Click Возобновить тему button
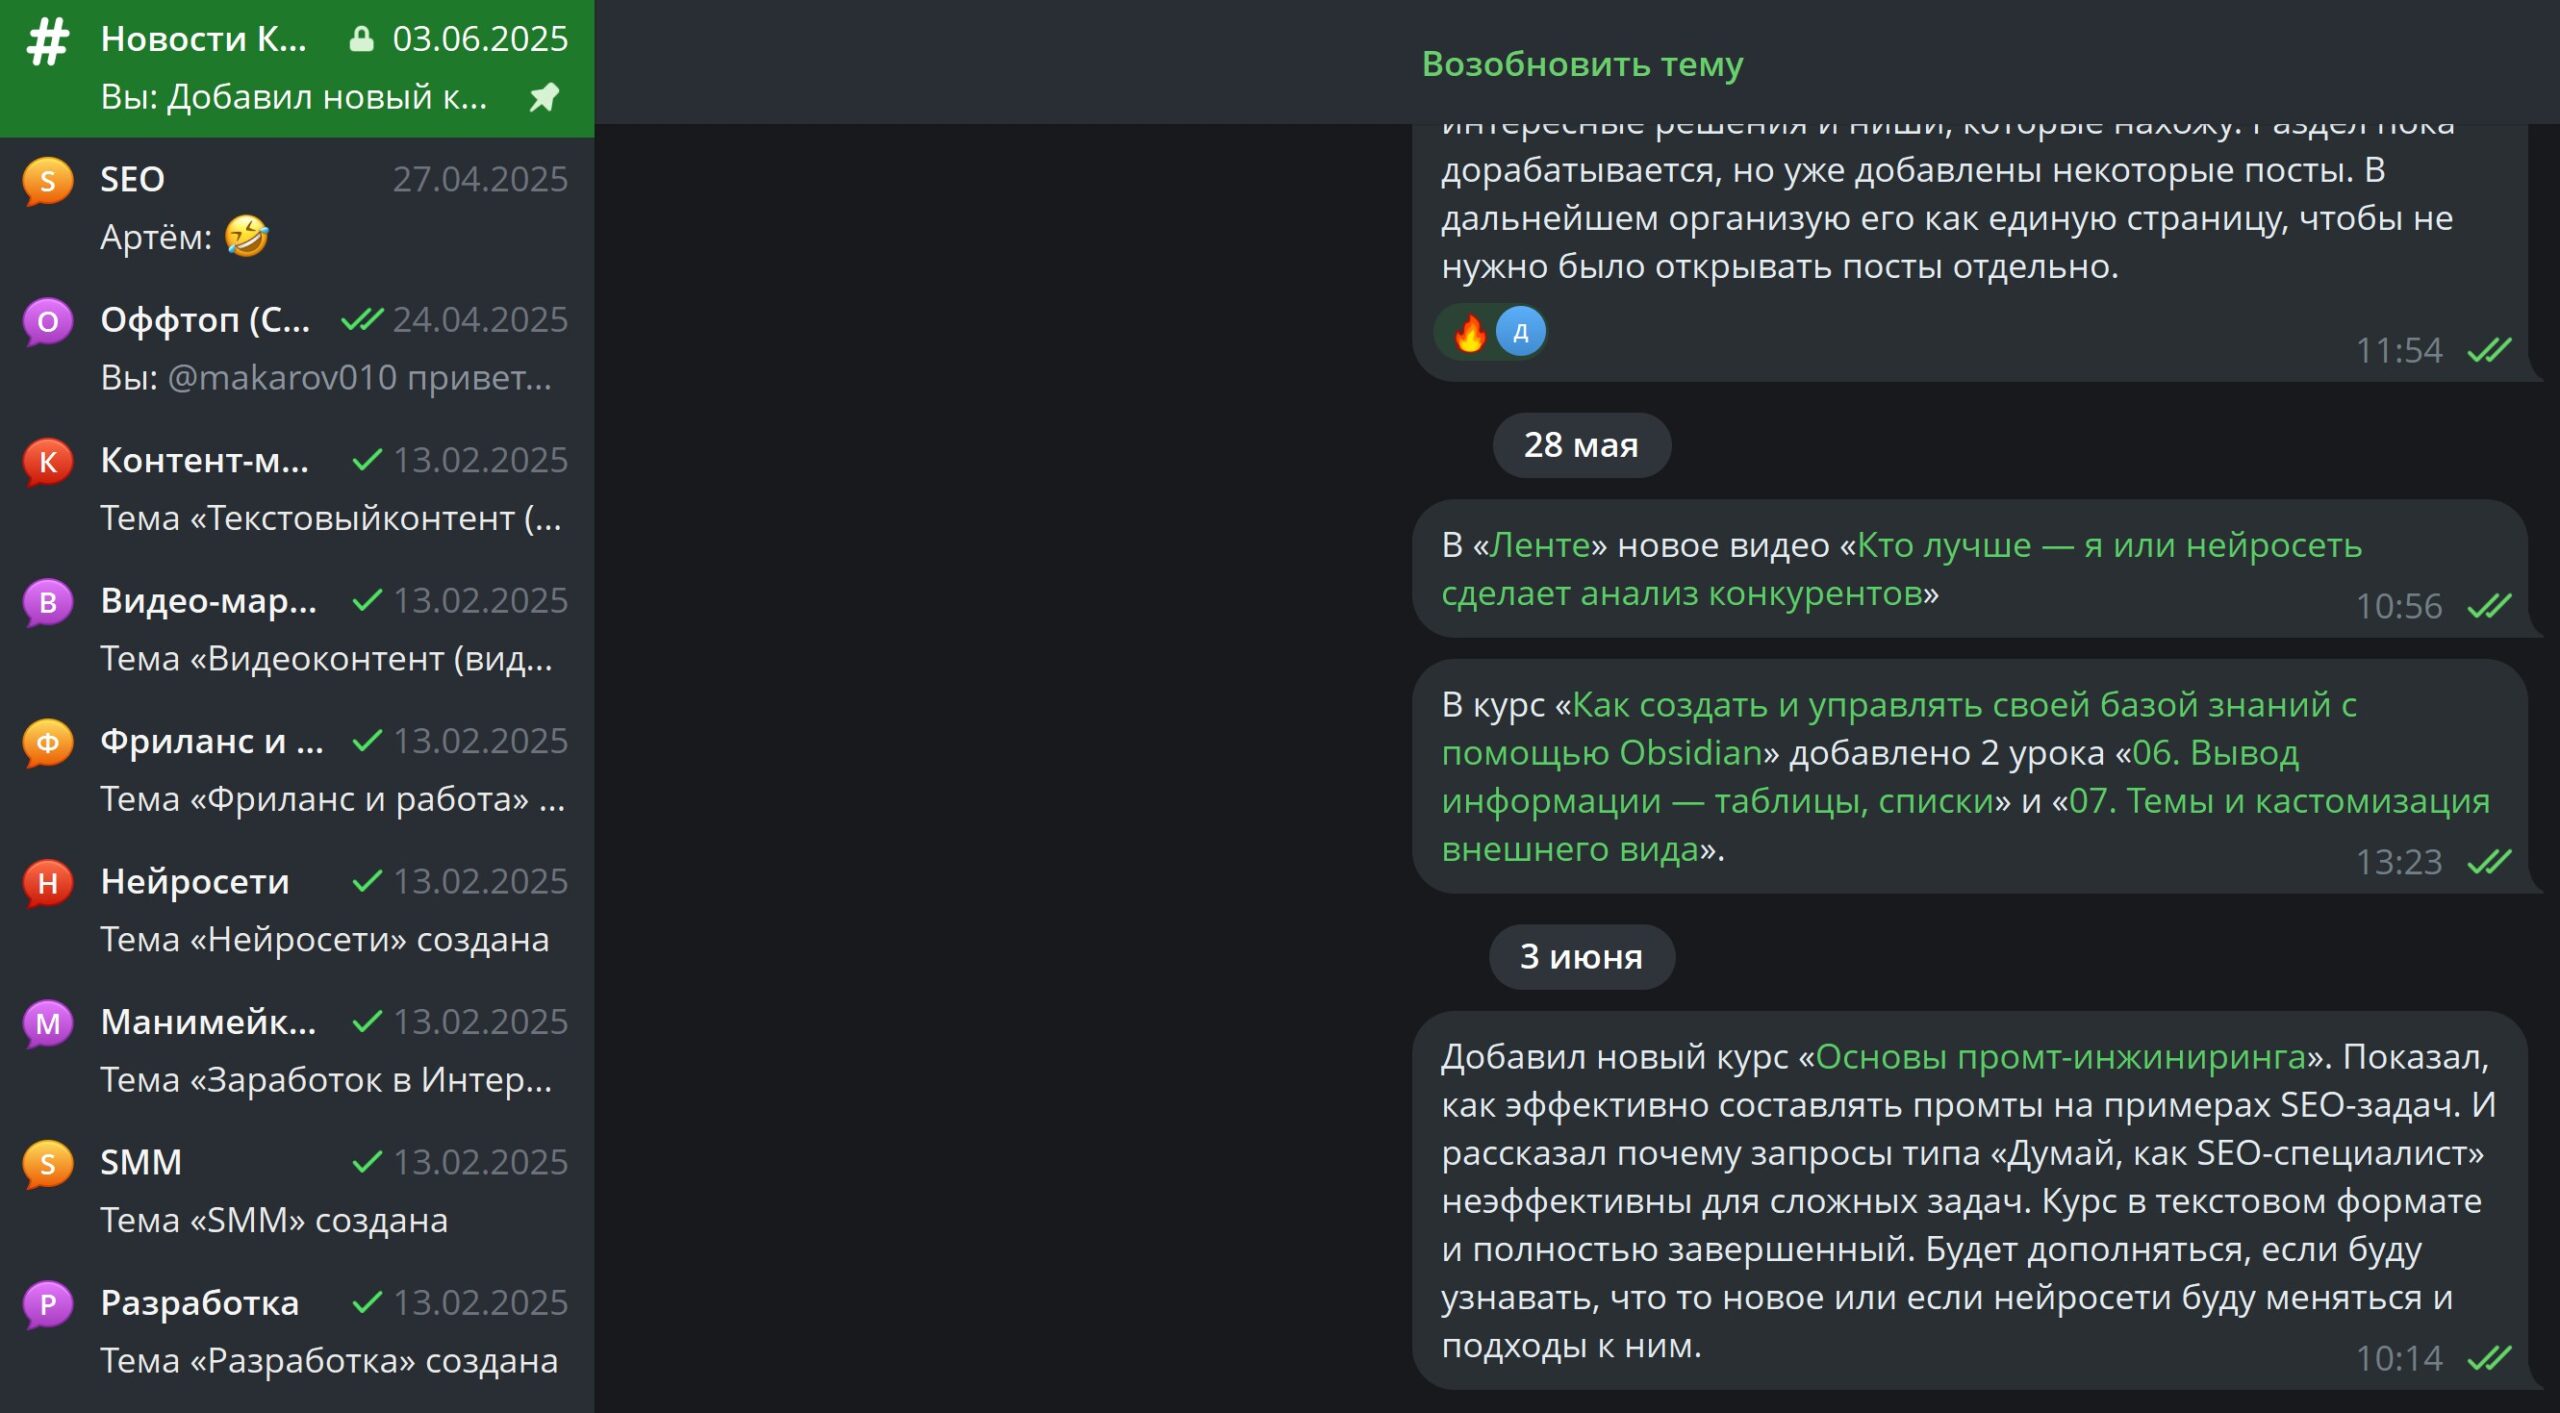 click(x=1582, y=64)
